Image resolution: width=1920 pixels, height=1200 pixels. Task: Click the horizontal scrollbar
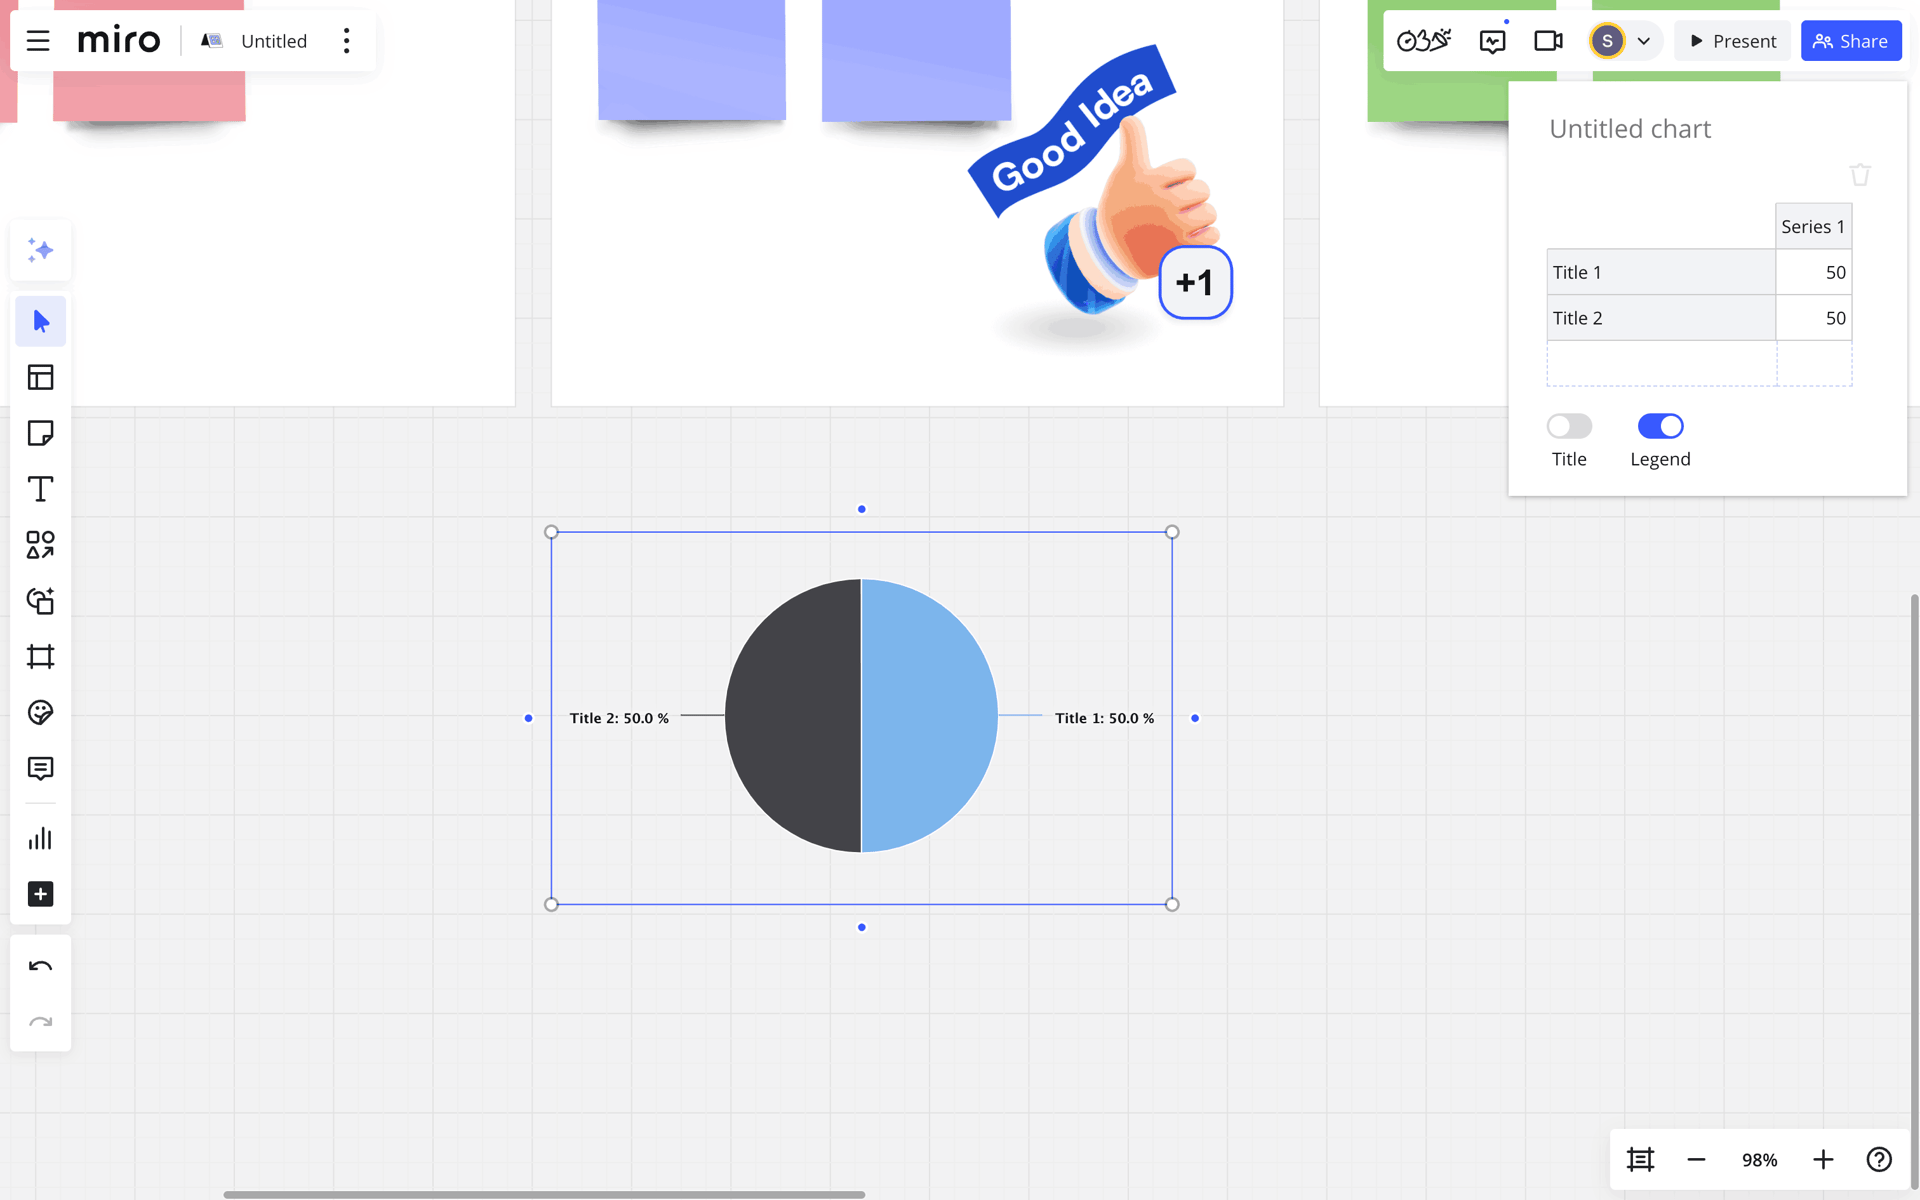(x=544, y=1194)
